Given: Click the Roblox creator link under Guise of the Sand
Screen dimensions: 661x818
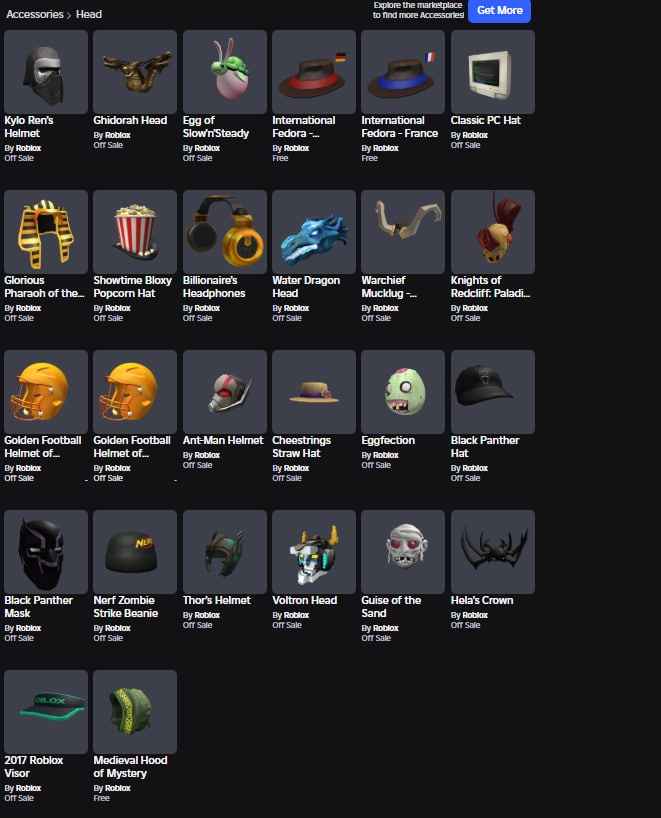Looking at the screenshot, I should (x=386, y=628).
